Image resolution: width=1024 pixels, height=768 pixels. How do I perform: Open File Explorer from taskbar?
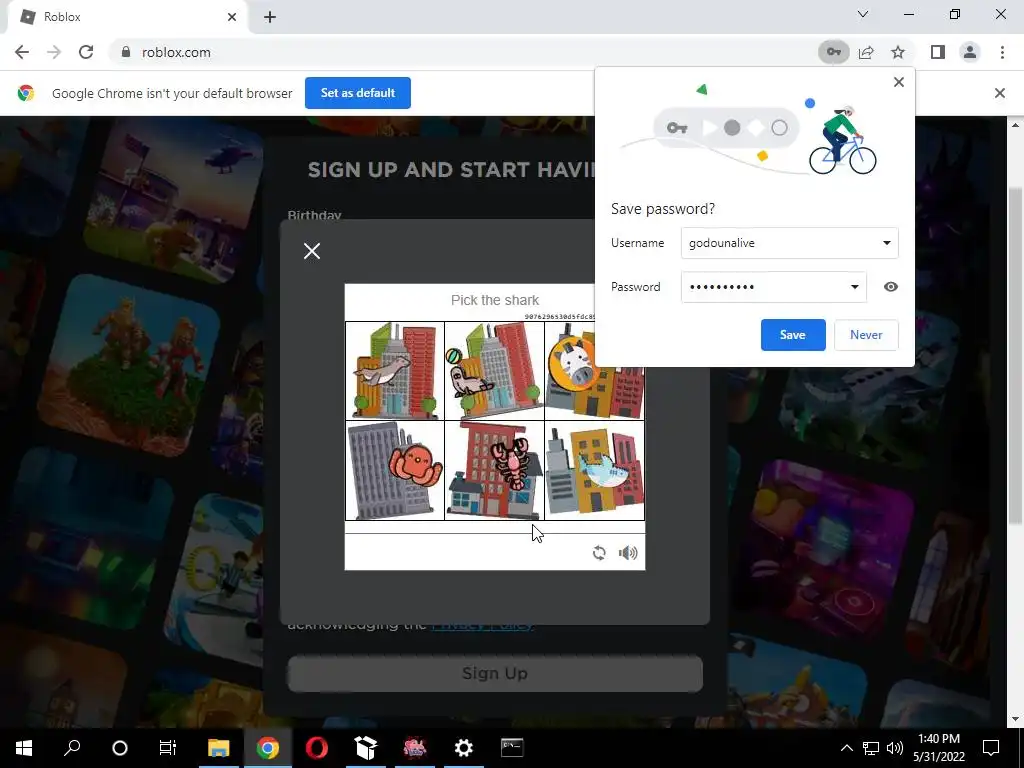219,748
